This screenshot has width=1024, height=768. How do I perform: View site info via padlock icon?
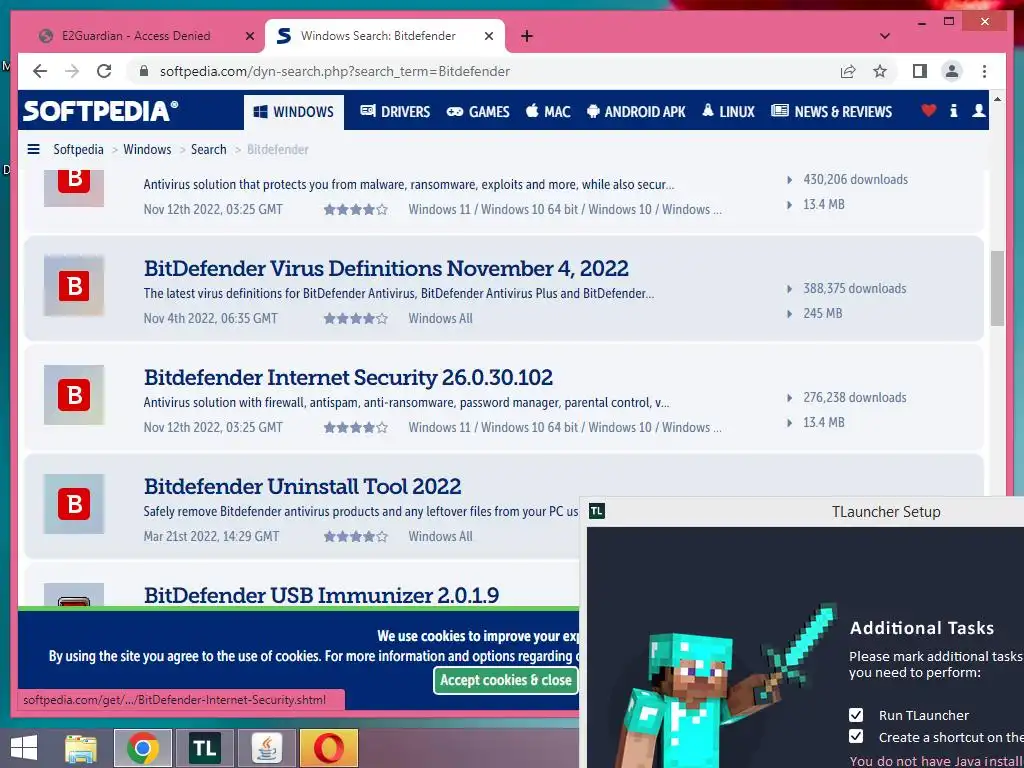144,71
